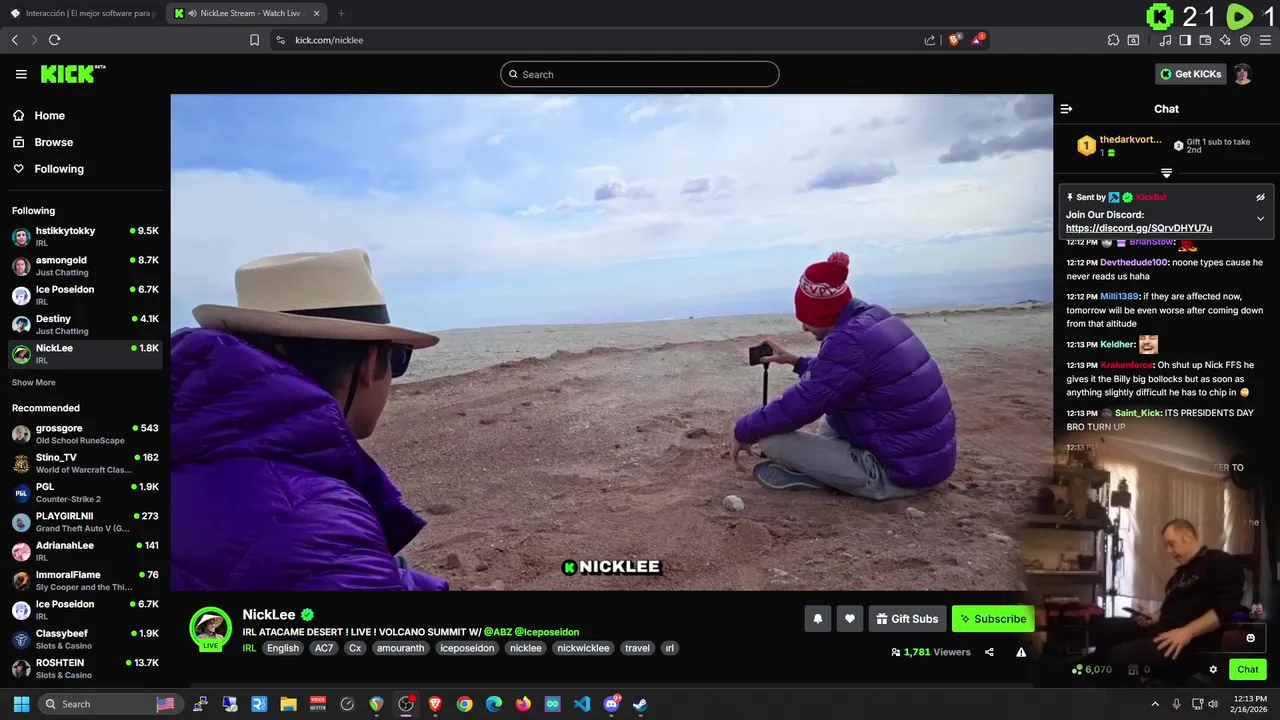
Task: Click the Get KICKs button
Action: point(1191,74)
